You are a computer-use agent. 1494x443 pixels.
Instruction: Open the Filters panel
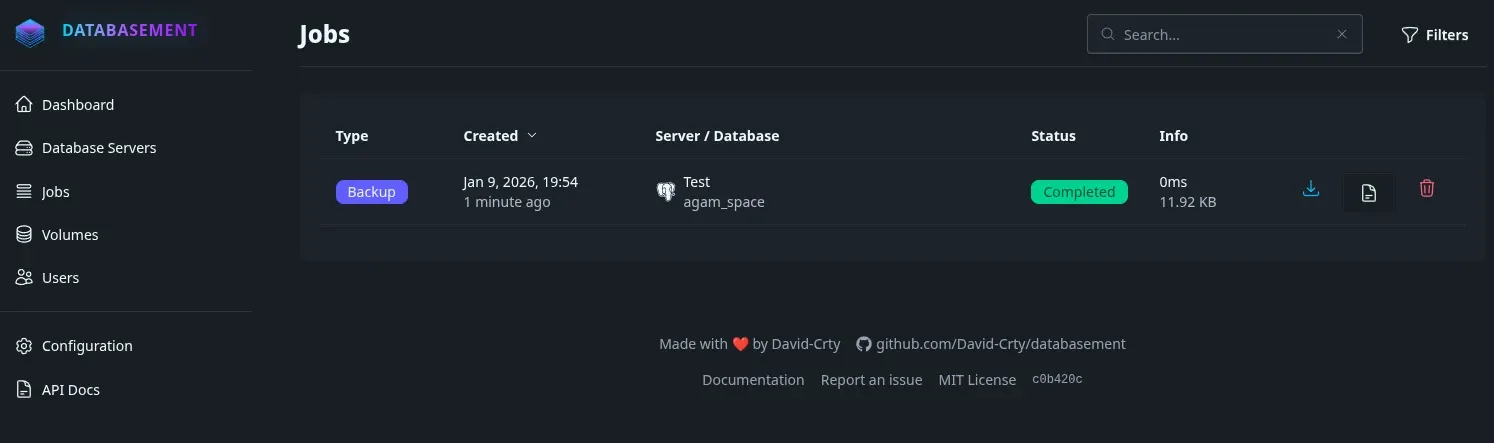1434,35
